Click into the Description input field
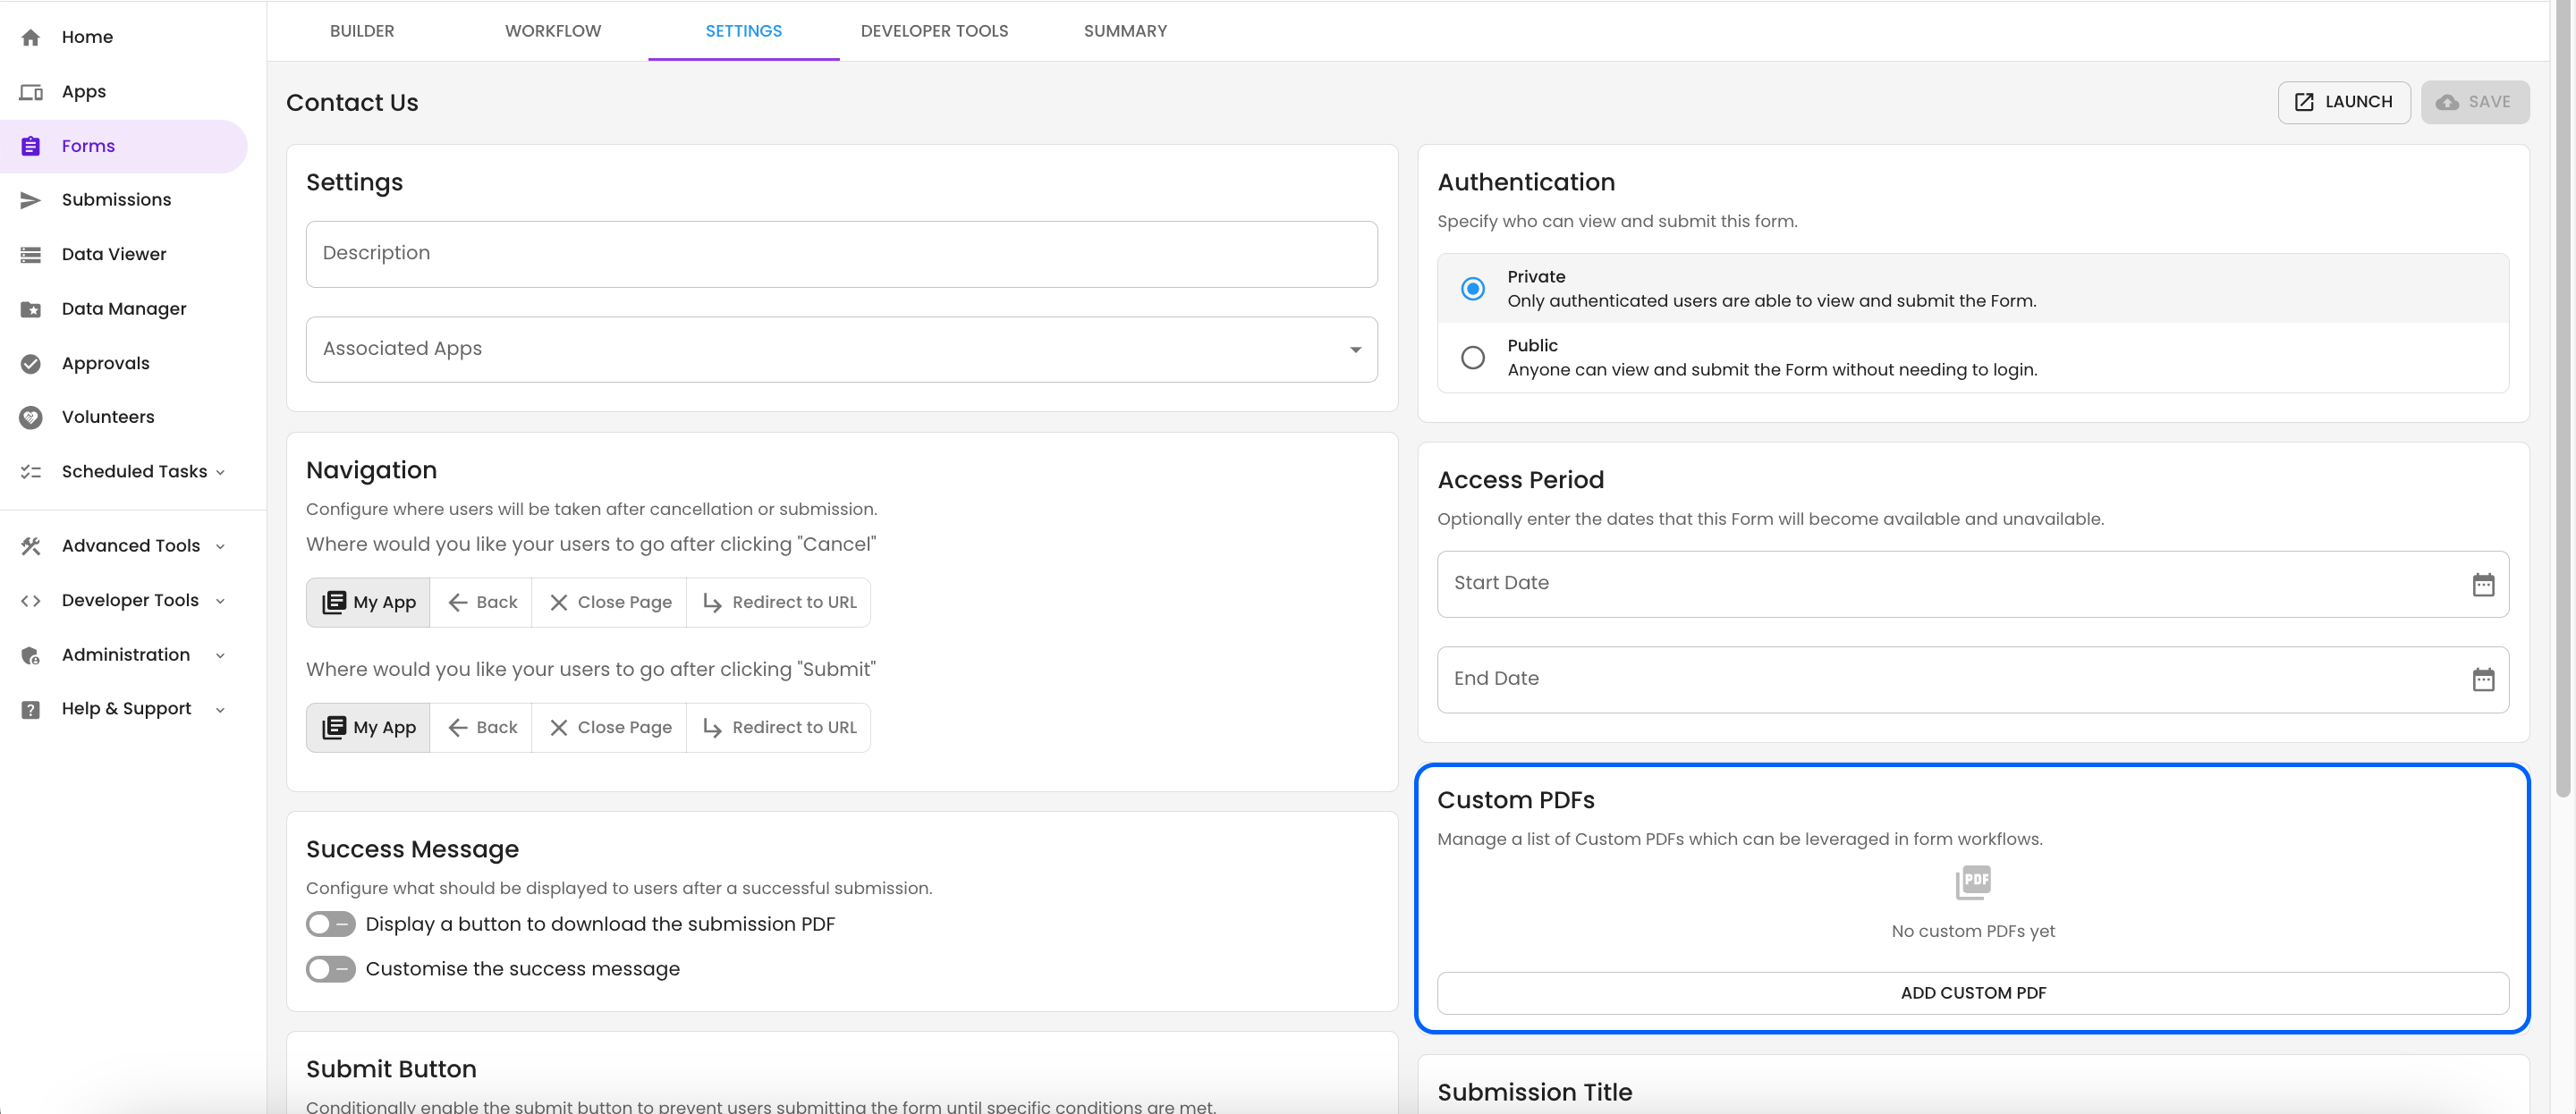 pyautogui.click(x=841, y=254)
